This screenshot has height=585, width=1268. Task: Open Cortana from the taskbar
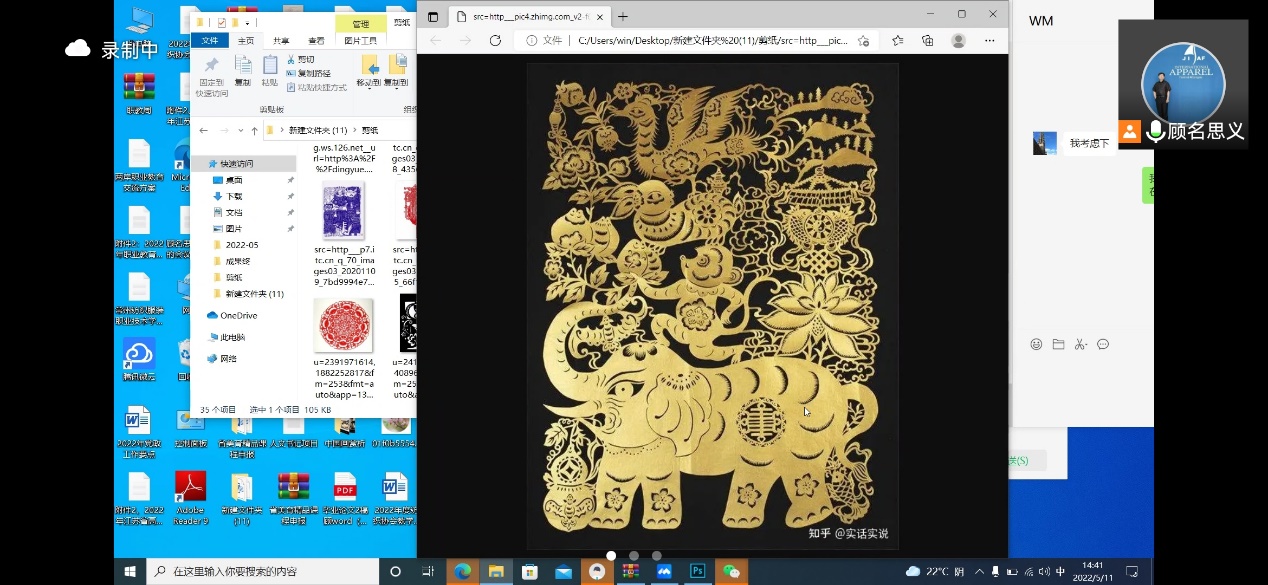(395, 571)
